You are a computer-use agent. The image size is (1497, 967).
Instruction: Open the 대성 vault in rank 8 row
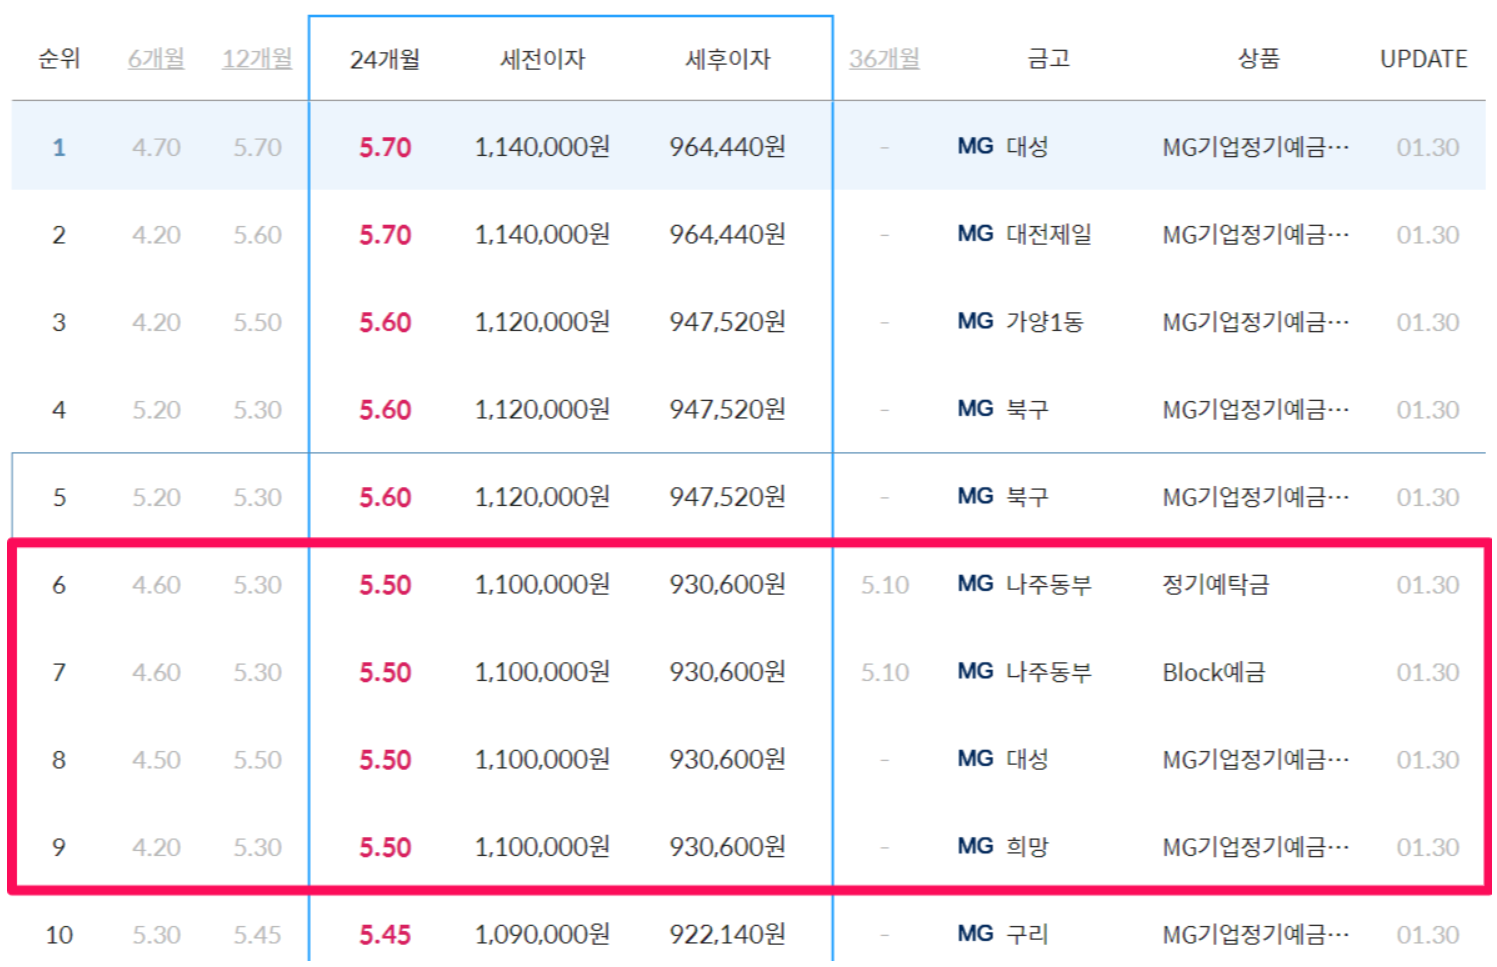[1027, 759]
